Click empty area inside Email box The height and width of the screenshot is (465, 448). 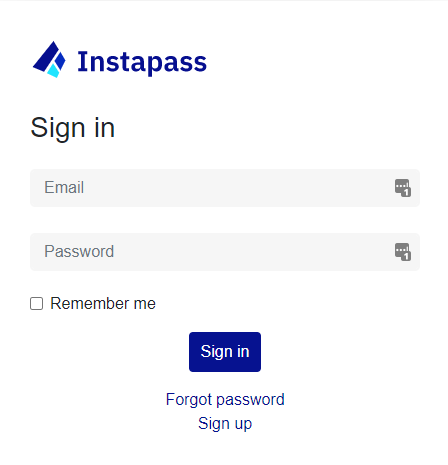click(x=233, y=188)
